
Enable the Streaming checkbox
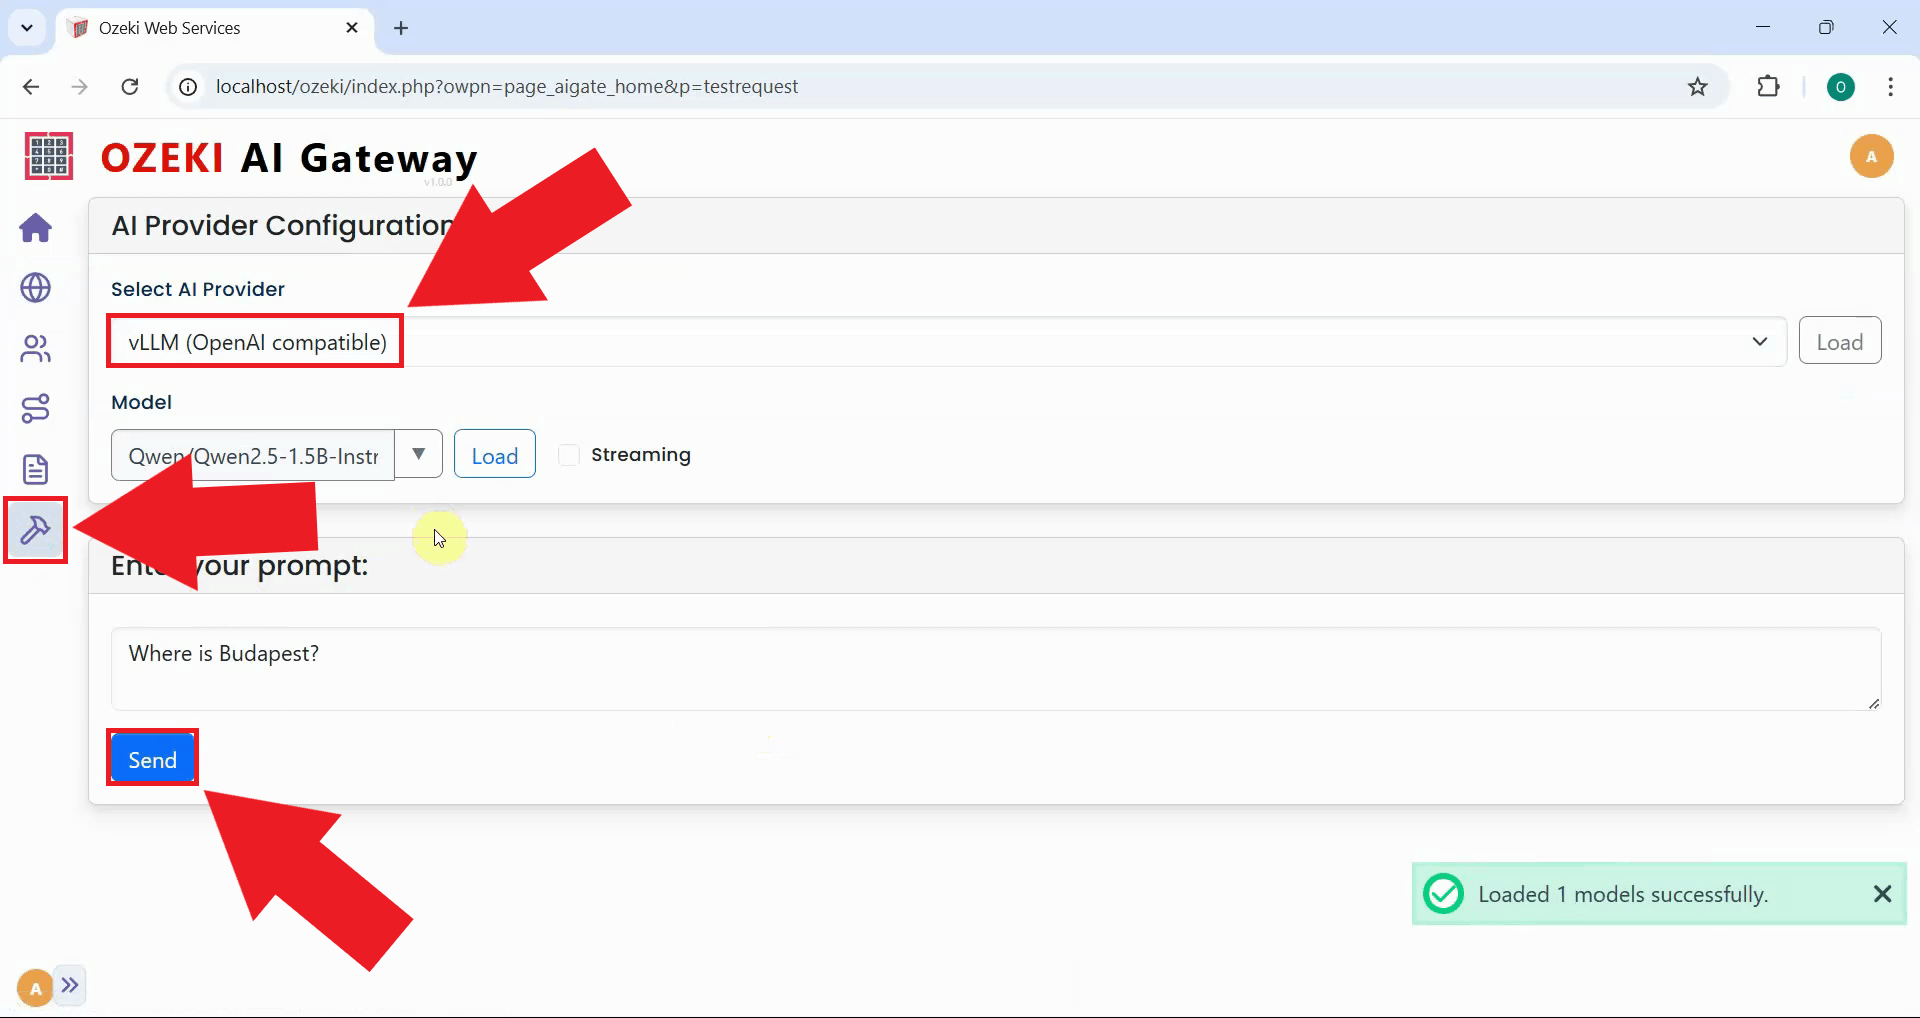(x=568, y=455)
